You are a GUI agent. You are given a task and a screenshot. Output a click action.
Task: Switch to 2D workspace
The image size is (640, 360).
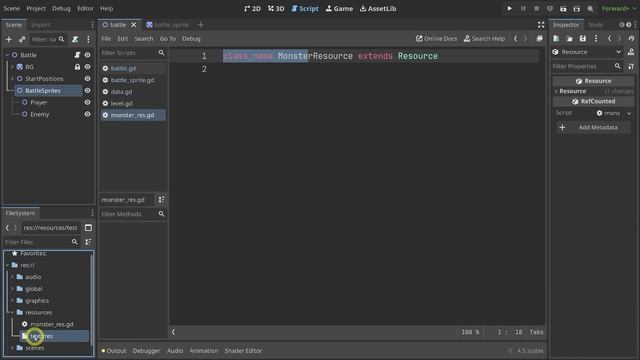252,9
